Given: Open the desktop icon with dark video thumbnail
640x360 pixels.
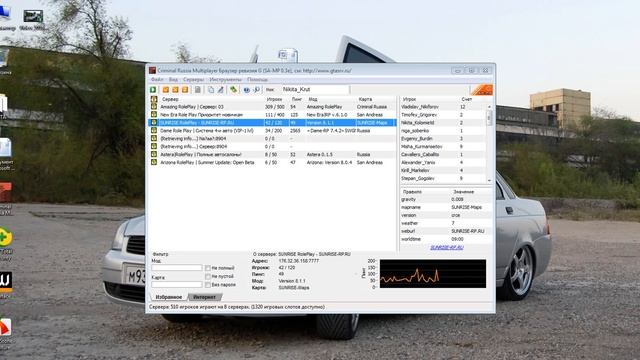Looking at the screenshot, I should coord(33,16).
